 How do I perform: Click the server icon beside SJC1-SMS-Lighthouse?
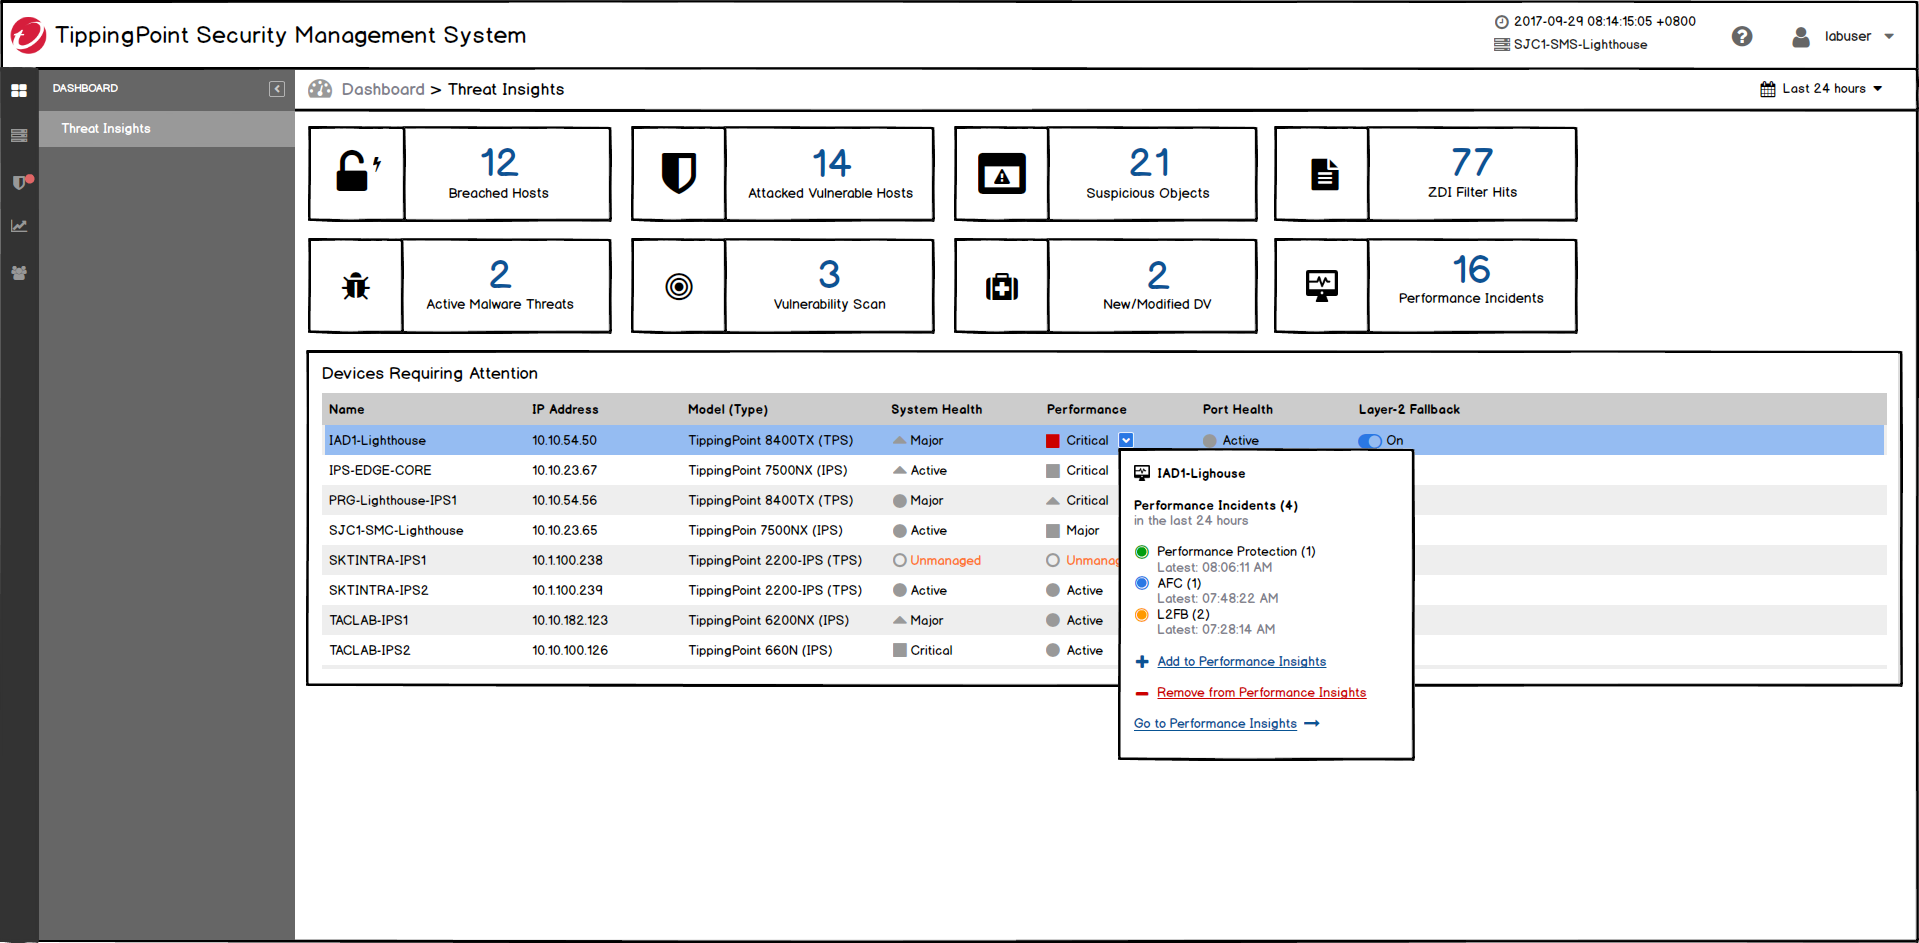pyautogui.click(x=1501, y=45)
